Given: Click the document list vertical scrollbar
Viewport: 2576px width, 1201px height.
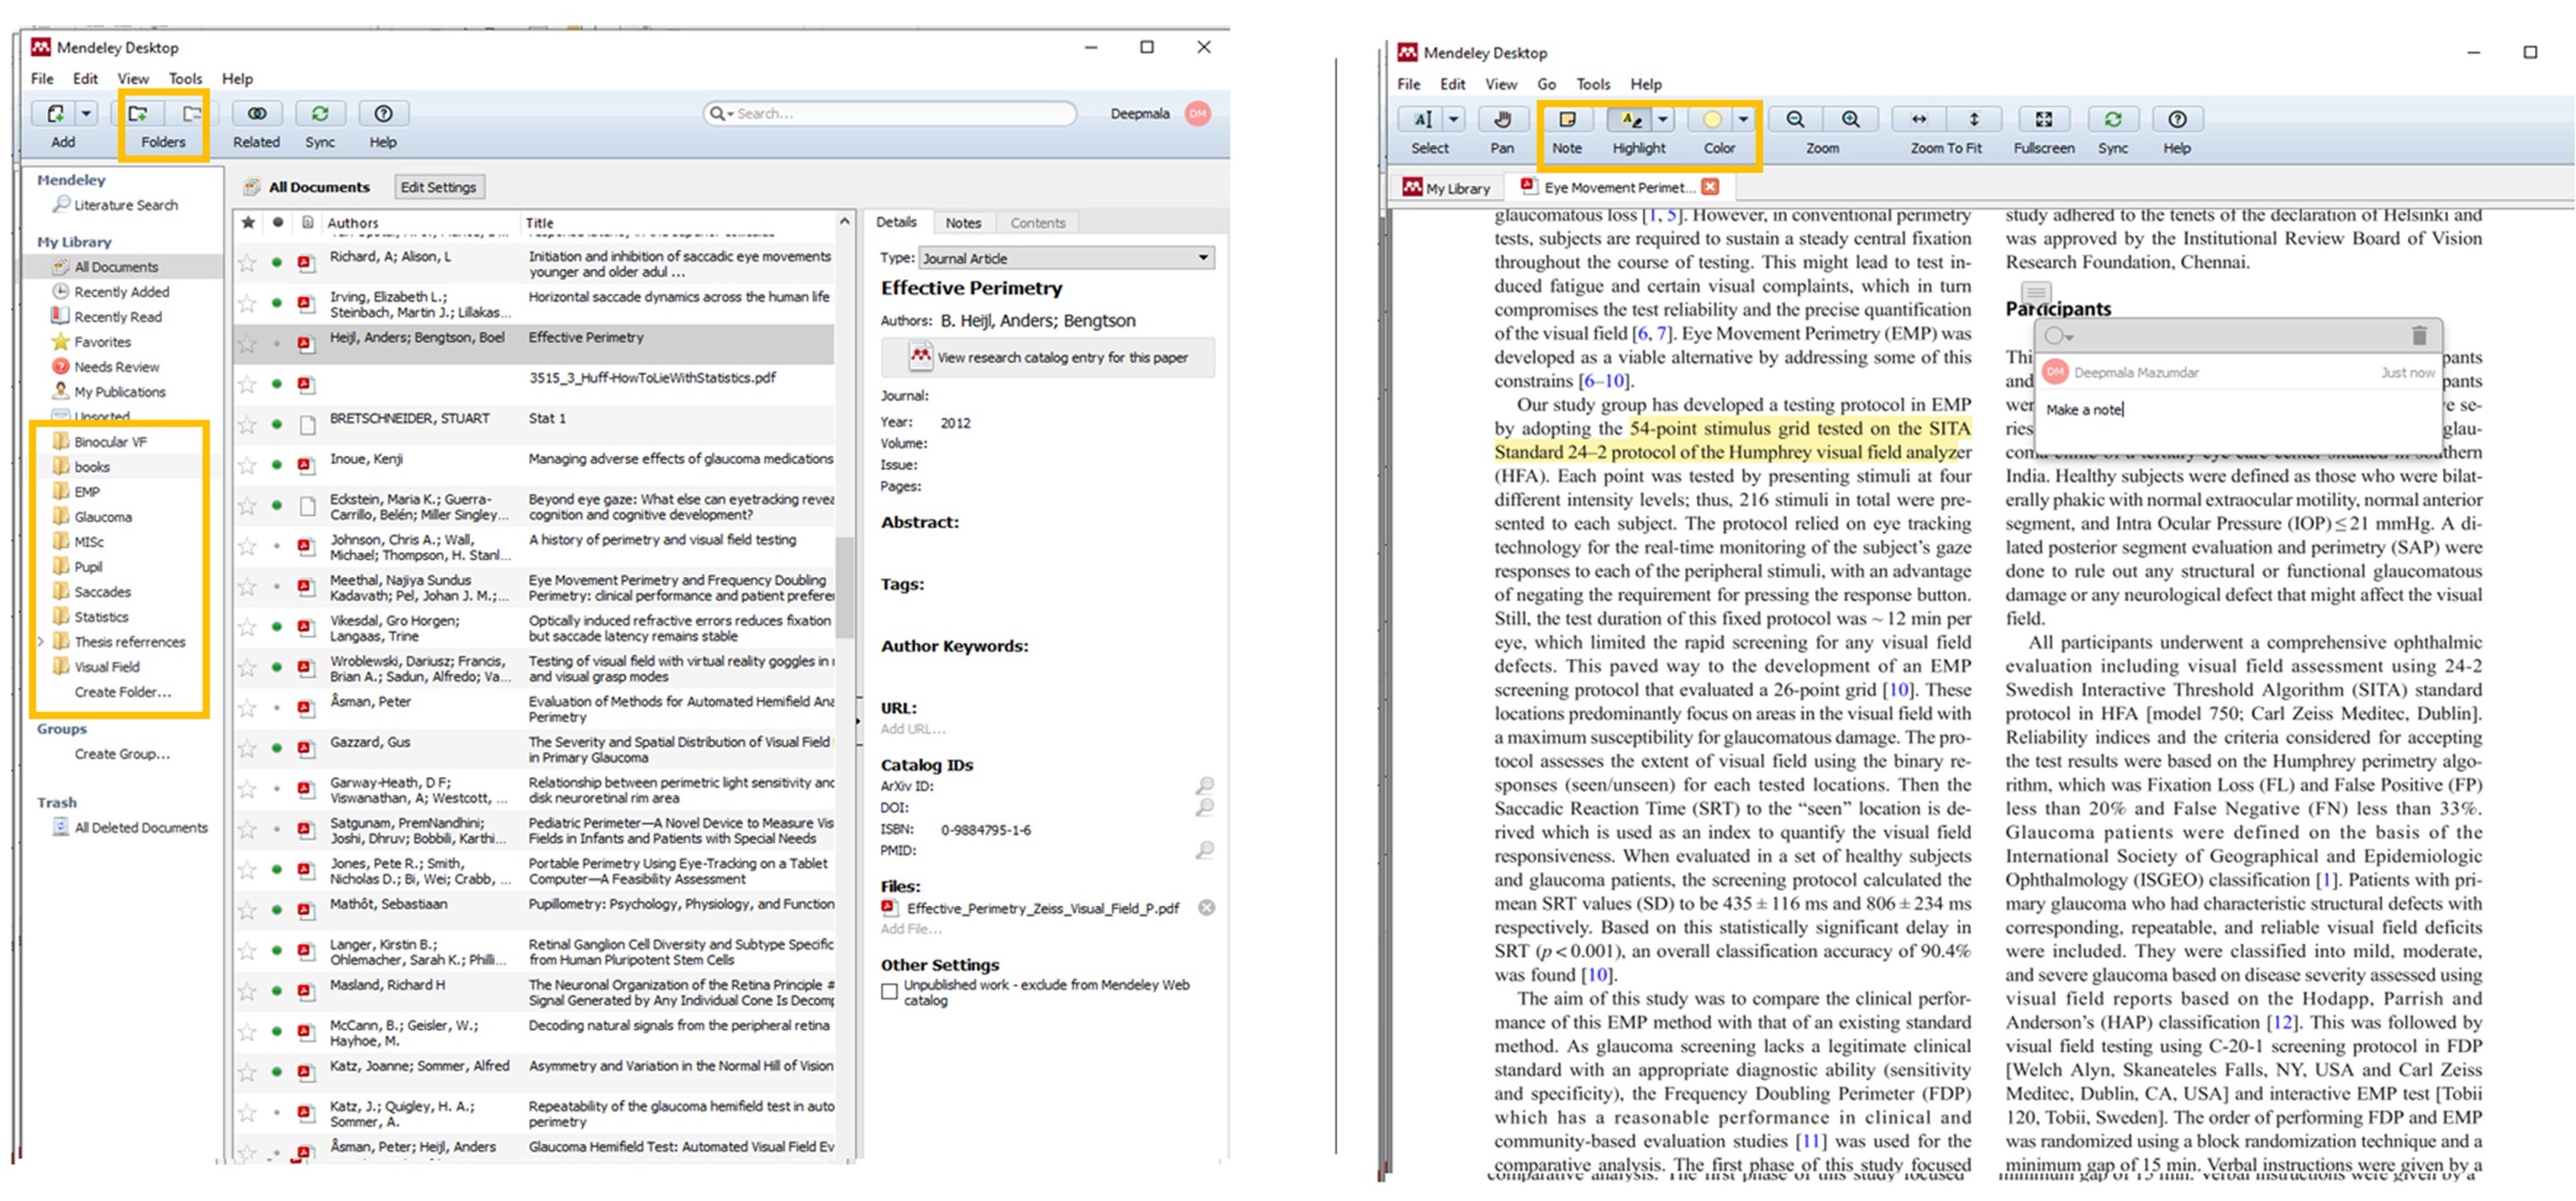Looking at the screenshot, I should pyautogui.click(x=845, y=586).
